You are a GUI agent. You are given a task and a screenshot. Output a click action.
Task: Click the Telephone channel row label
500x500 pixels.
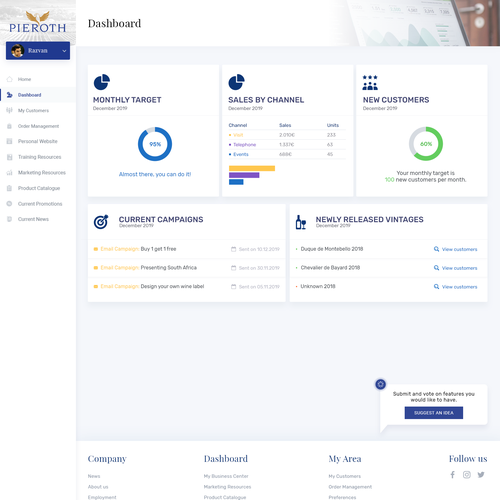pos(245,145)
